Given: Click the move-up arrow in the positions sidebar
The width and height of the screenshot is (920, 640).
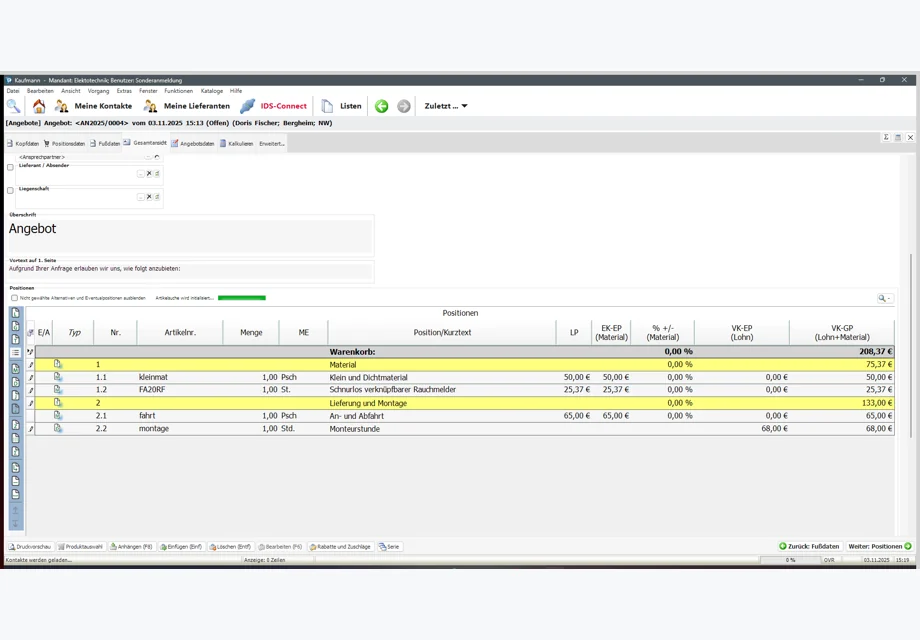Looking at the screenshot, I should click(x=16, y=510).
